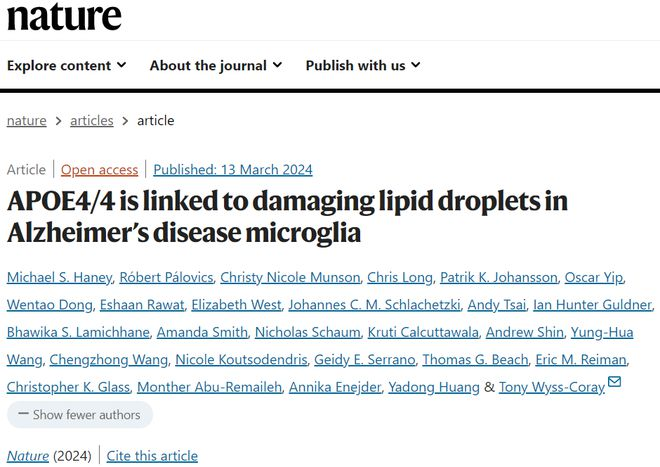The image size is (660, 467).
Task: Select author Annika Enejder
Action: coord(332,387)
